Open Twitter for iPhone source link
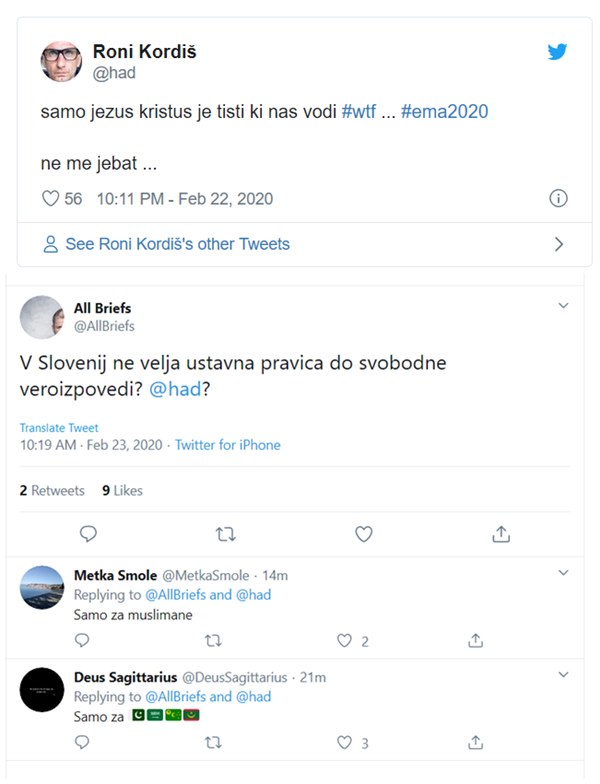600x784 pixels. pos(228,445)
